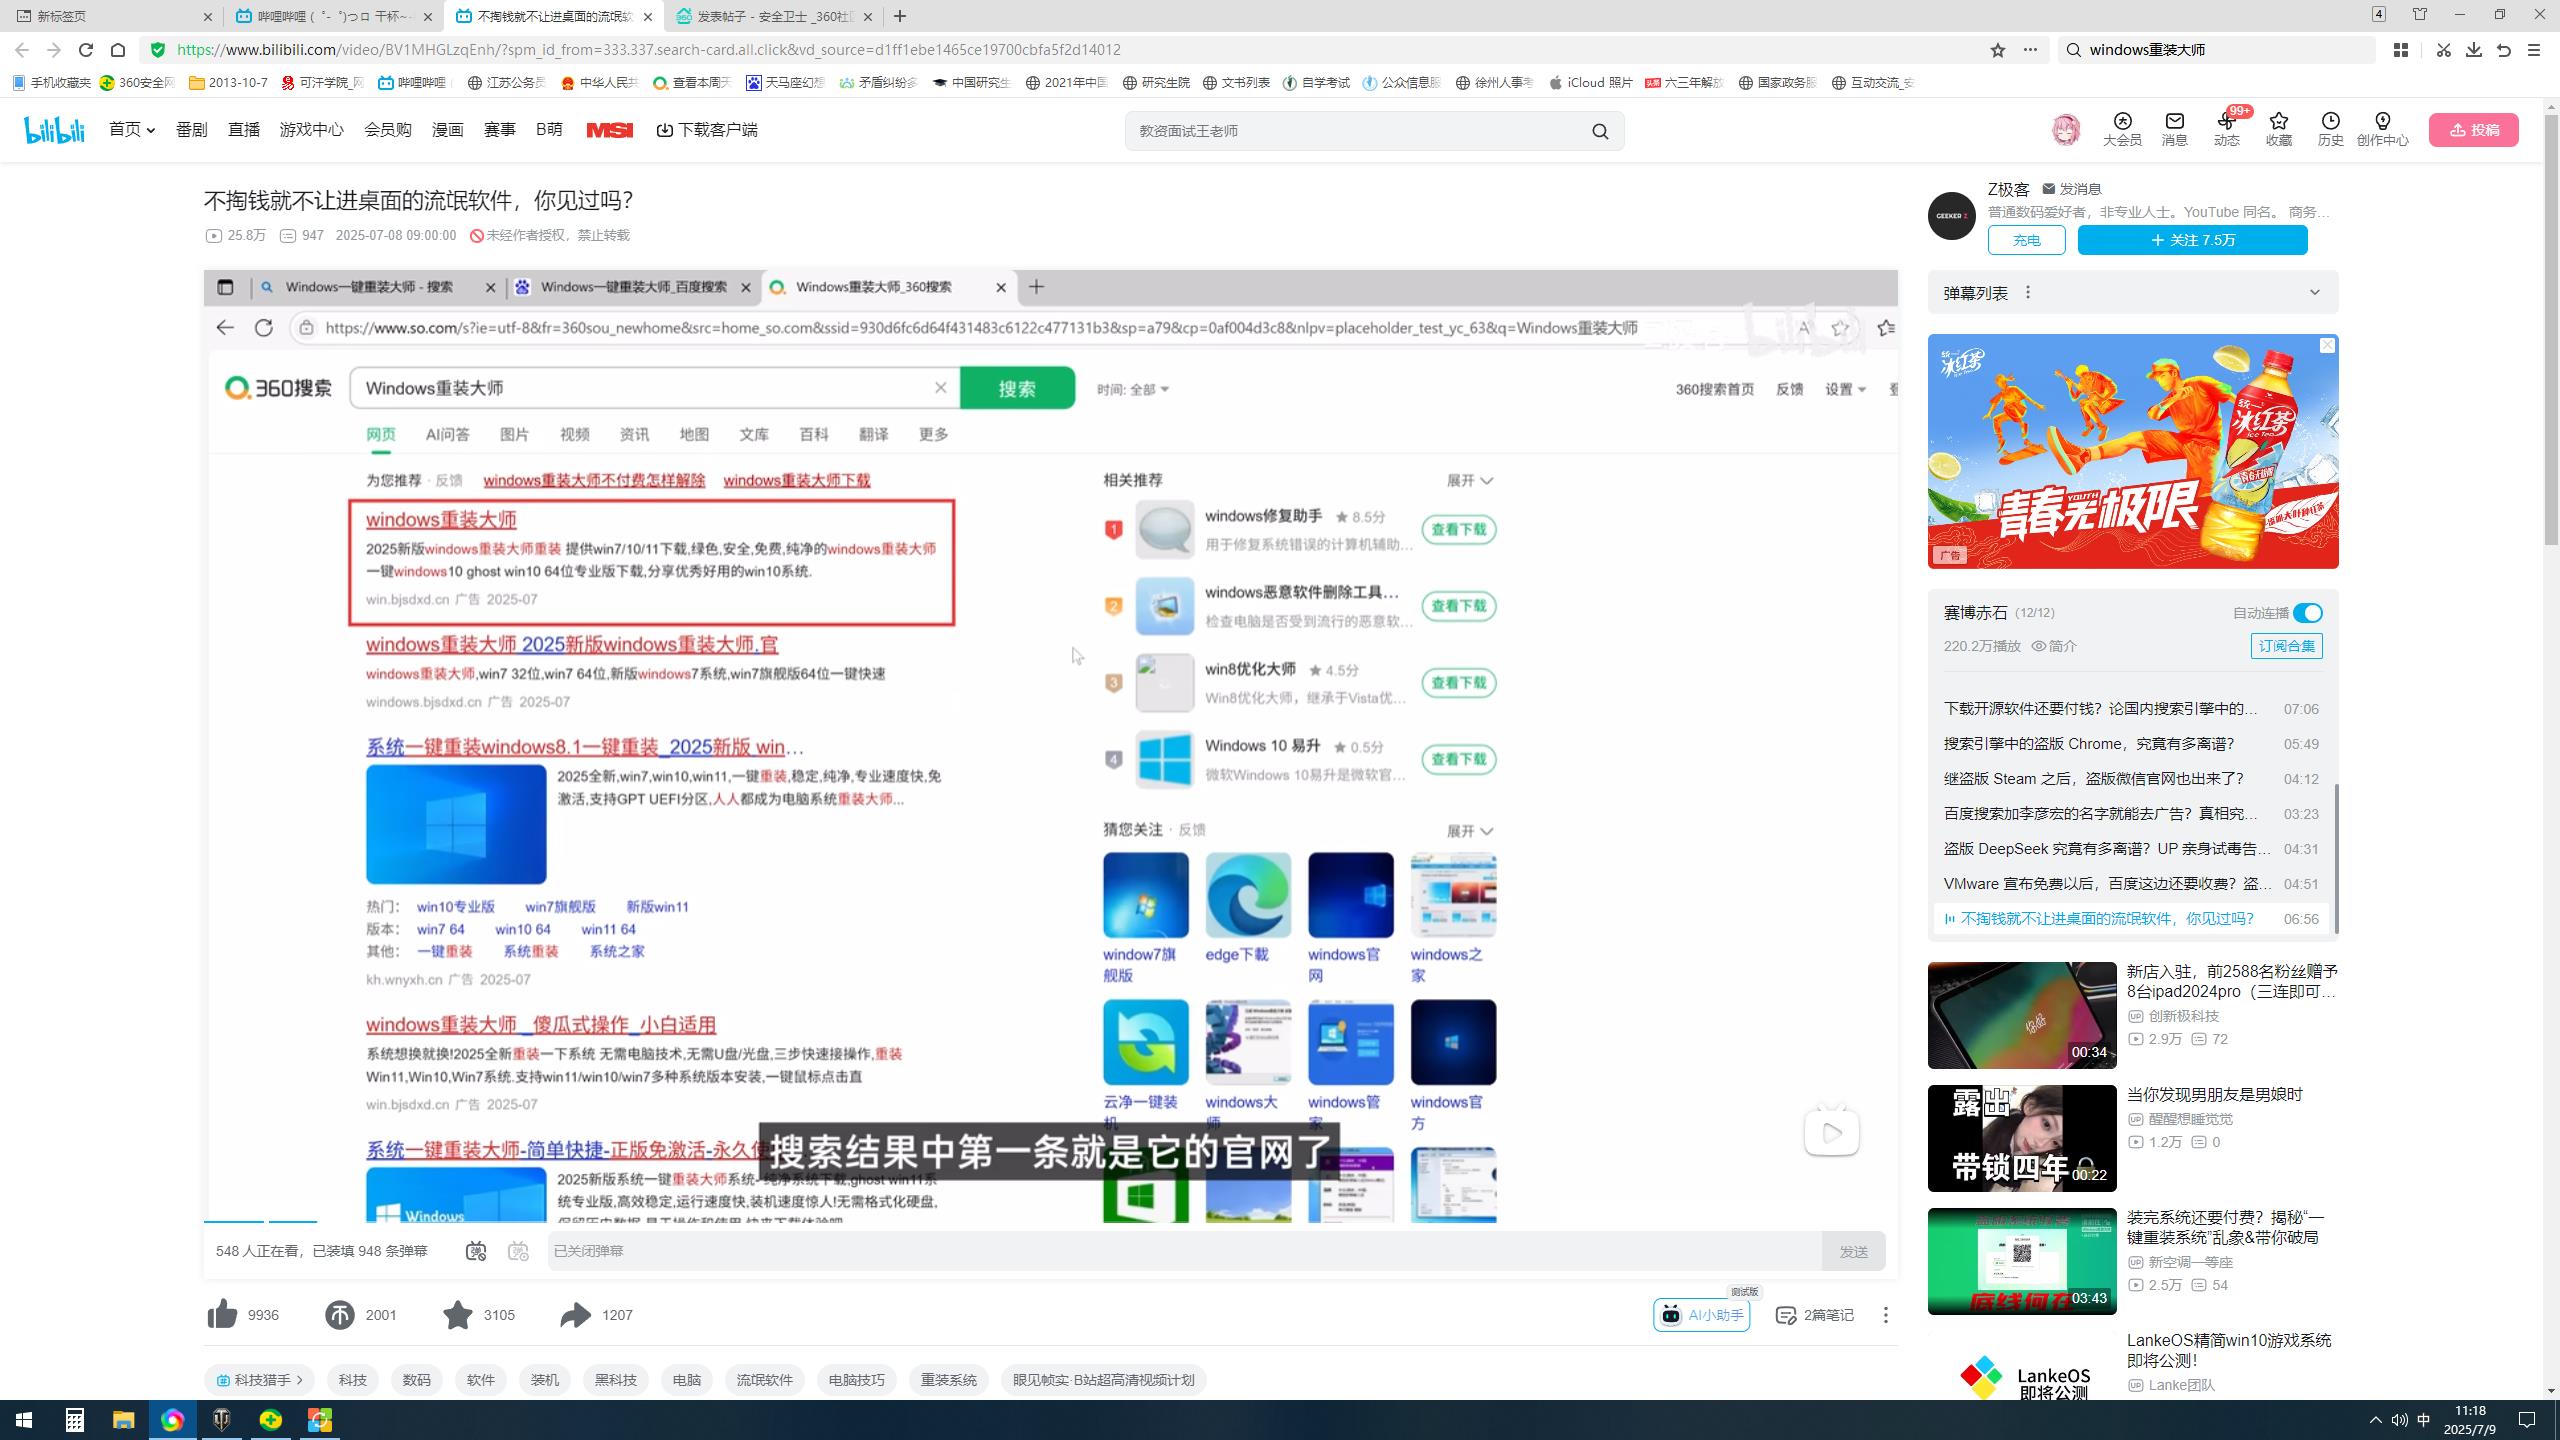Open more options menu beside 2篇笔记
The height and width of the screenshot is (1440, 2560).
[1886, 1315]
